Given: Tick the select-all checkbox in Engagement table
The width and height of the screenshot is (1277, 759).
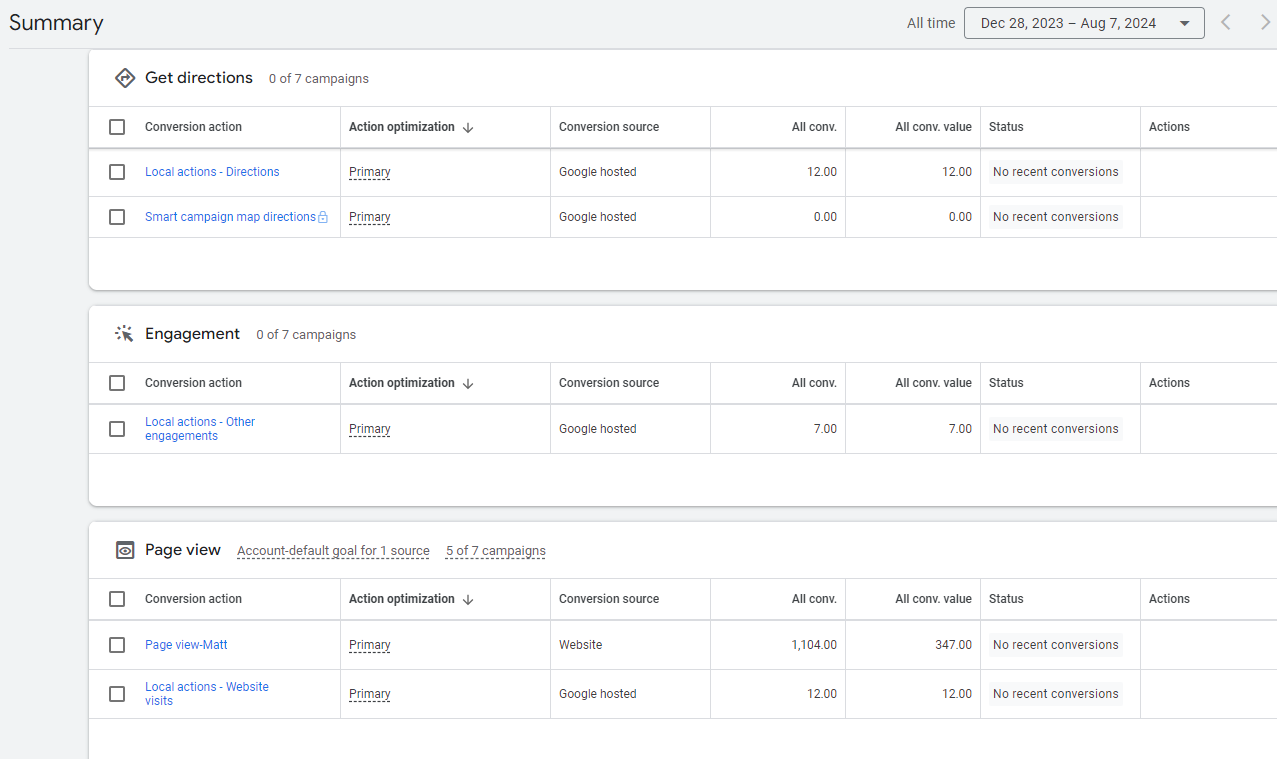Looking at the screenshot, I should click(x=117, y=383).
